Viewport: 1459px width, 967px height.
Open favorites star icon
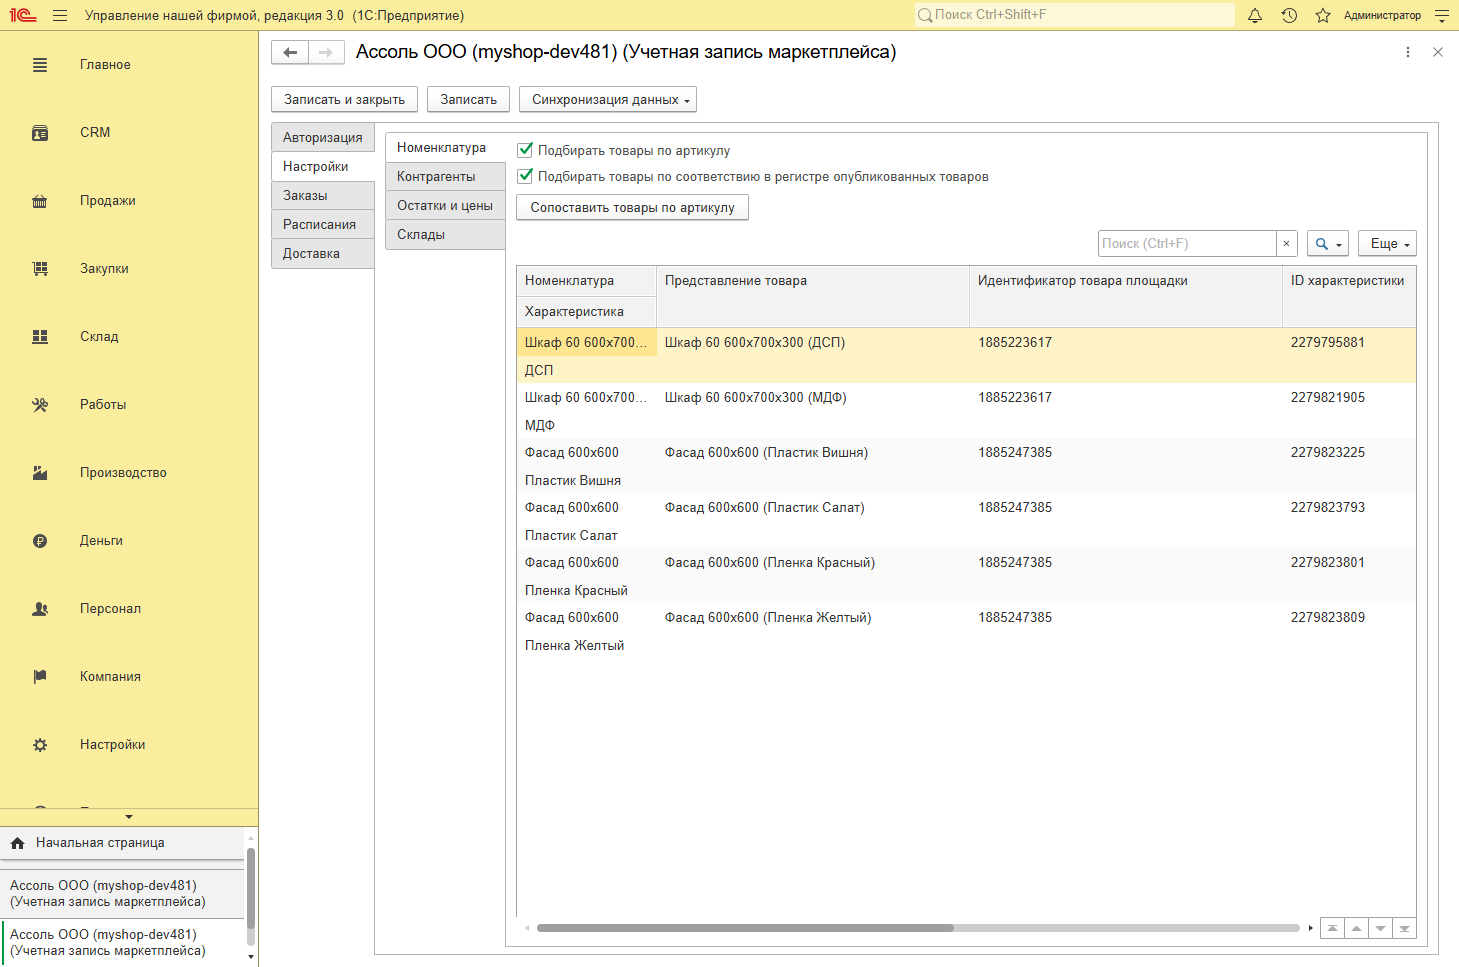[x=1323, y=16]
